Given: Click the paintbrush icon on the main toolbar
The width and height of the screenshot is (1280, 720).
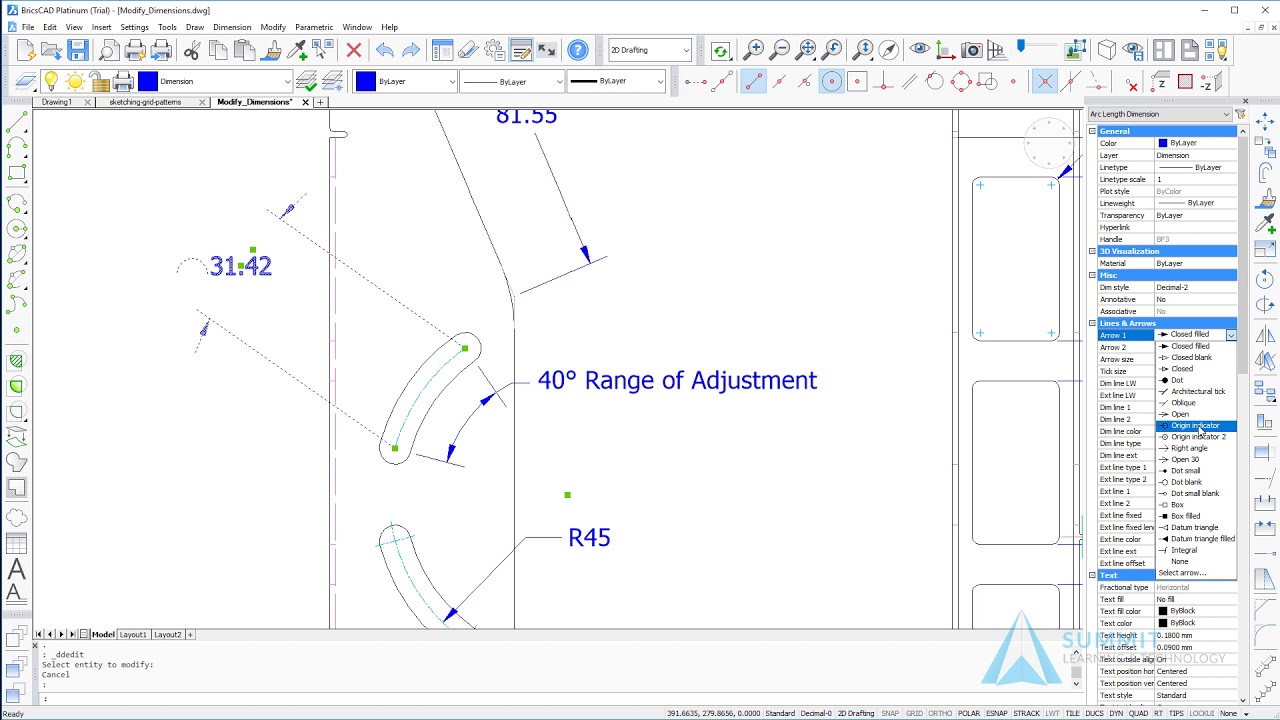Looking at the screenshot, I should pos(271,50).
